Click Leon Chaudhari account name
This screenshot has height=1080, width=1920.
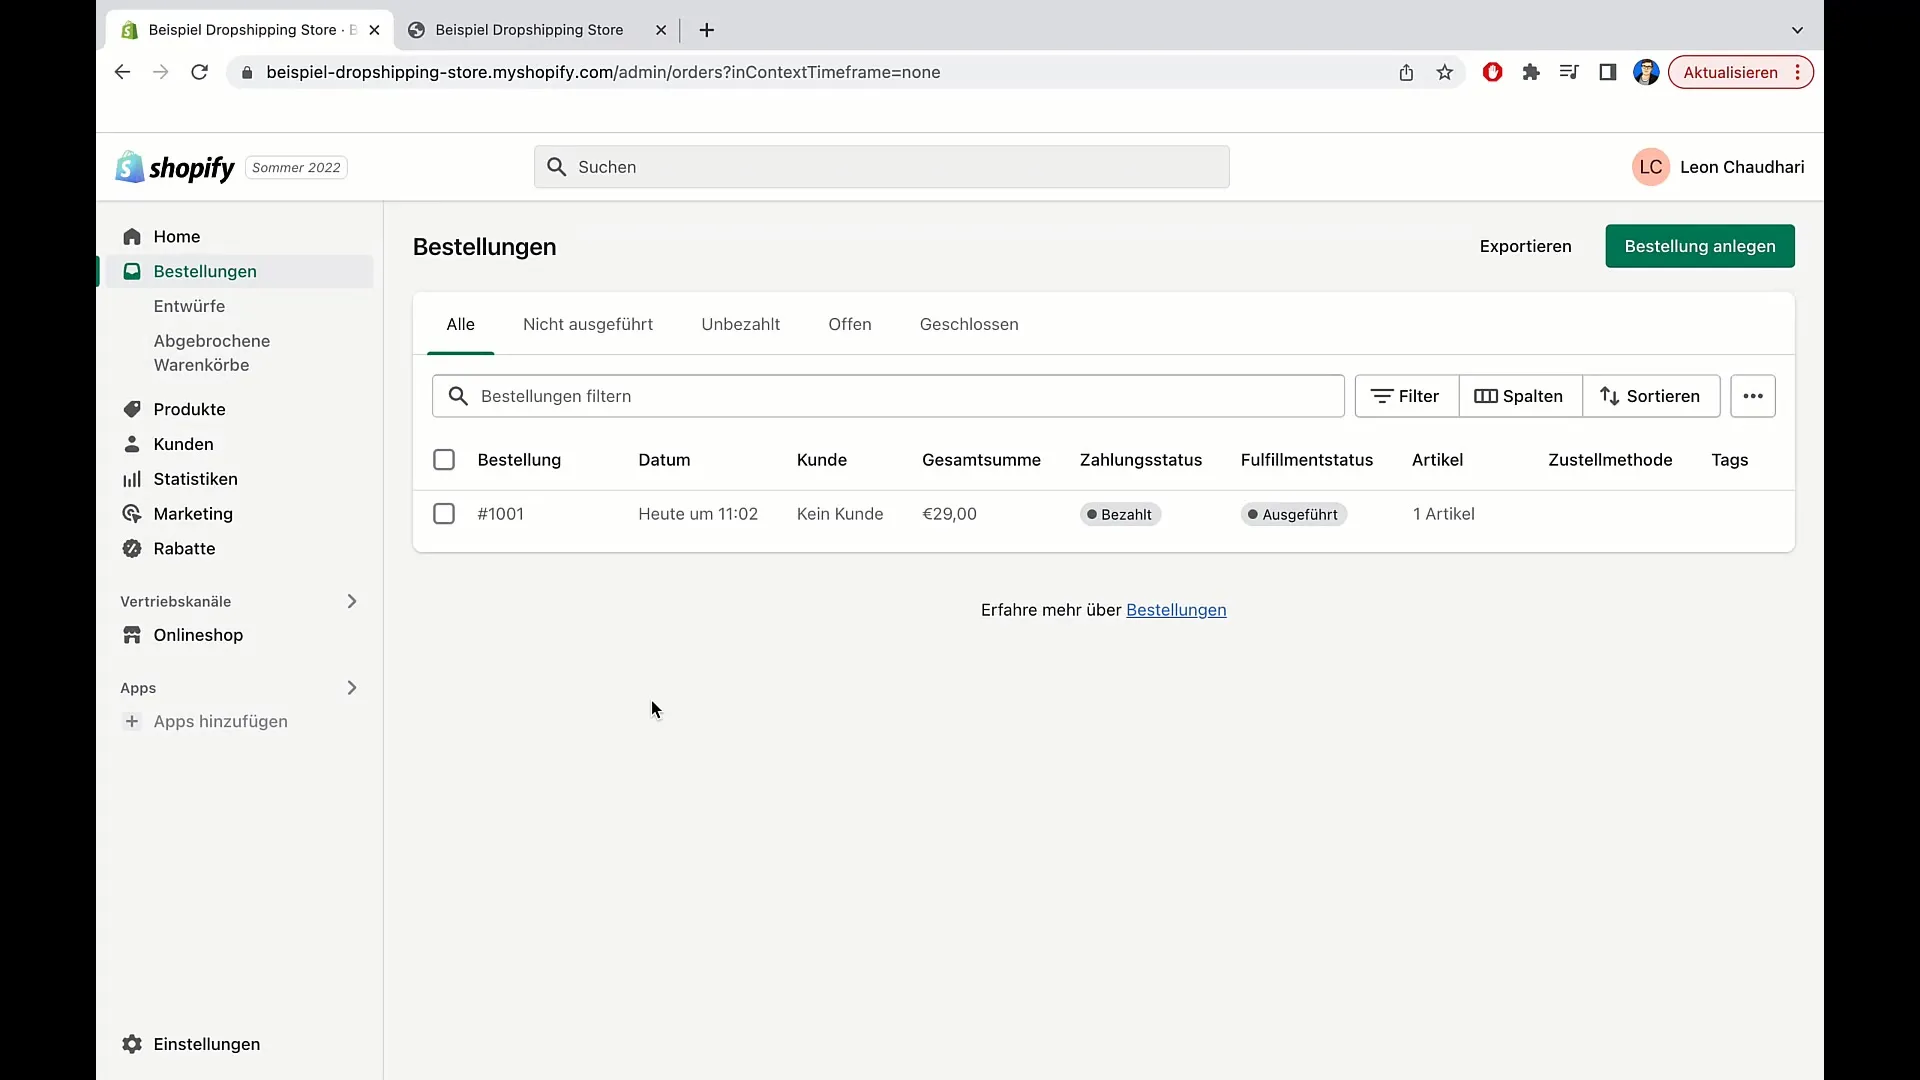coord(1742,167)
